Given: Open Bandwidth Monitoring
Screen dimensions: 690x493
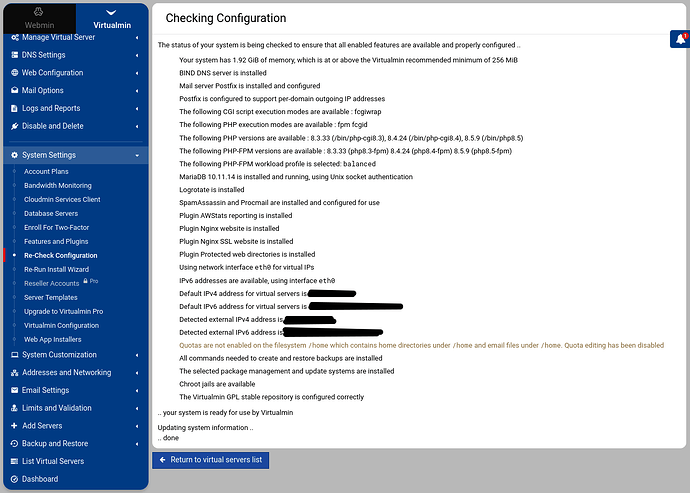Looking at the screenshot, I should [58, 185].
